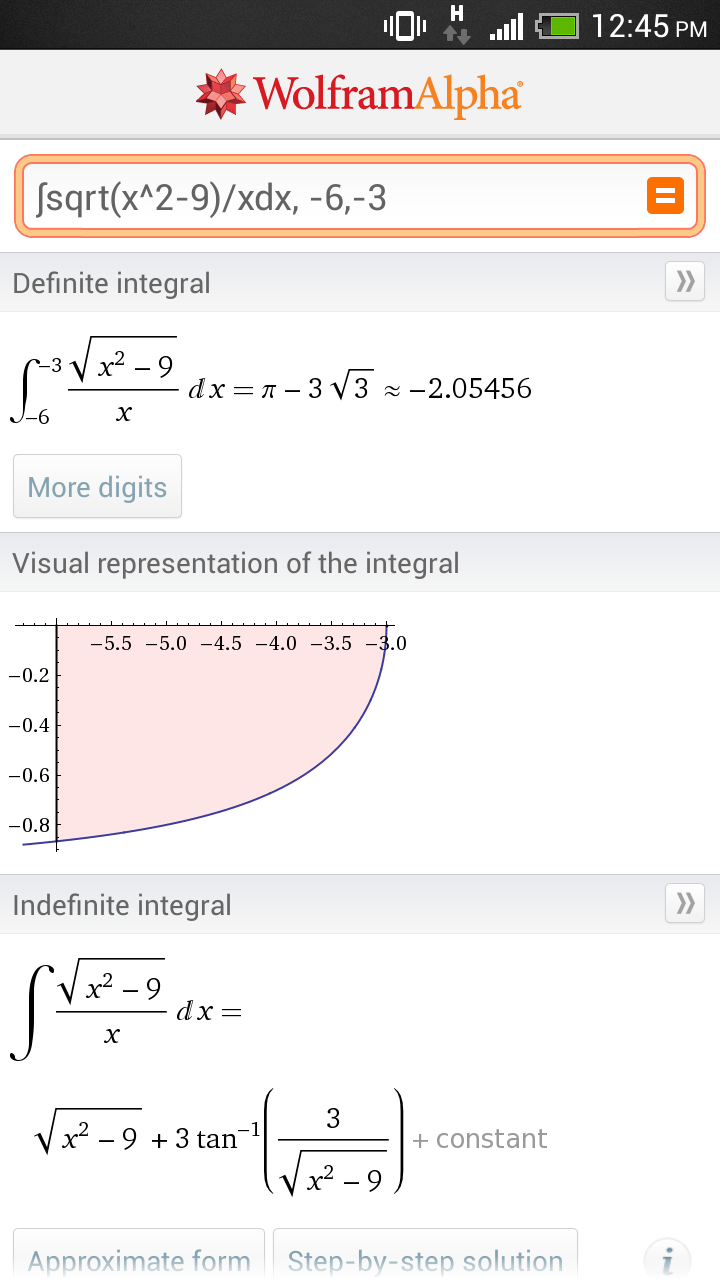Tap Approximate form for the antiderivative
Image resolution: width=720 pixels, height=1280 pixels.
[138, 1260]
